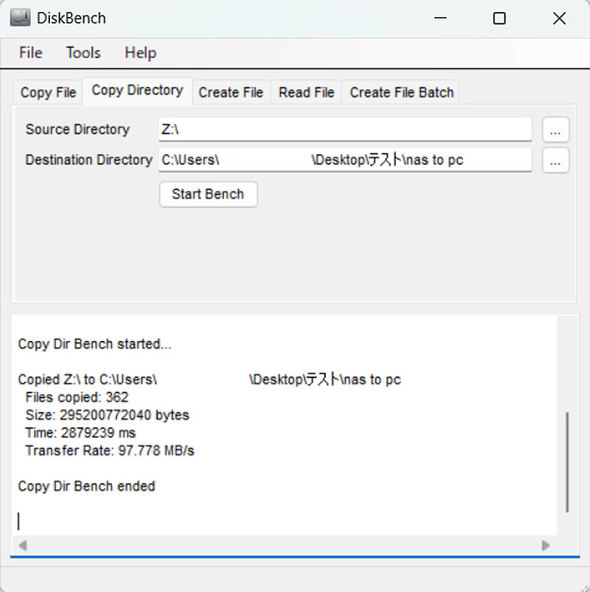Go to the Create File Batch tab
This screenshot has height=592, width=590.
coord(401,92)
